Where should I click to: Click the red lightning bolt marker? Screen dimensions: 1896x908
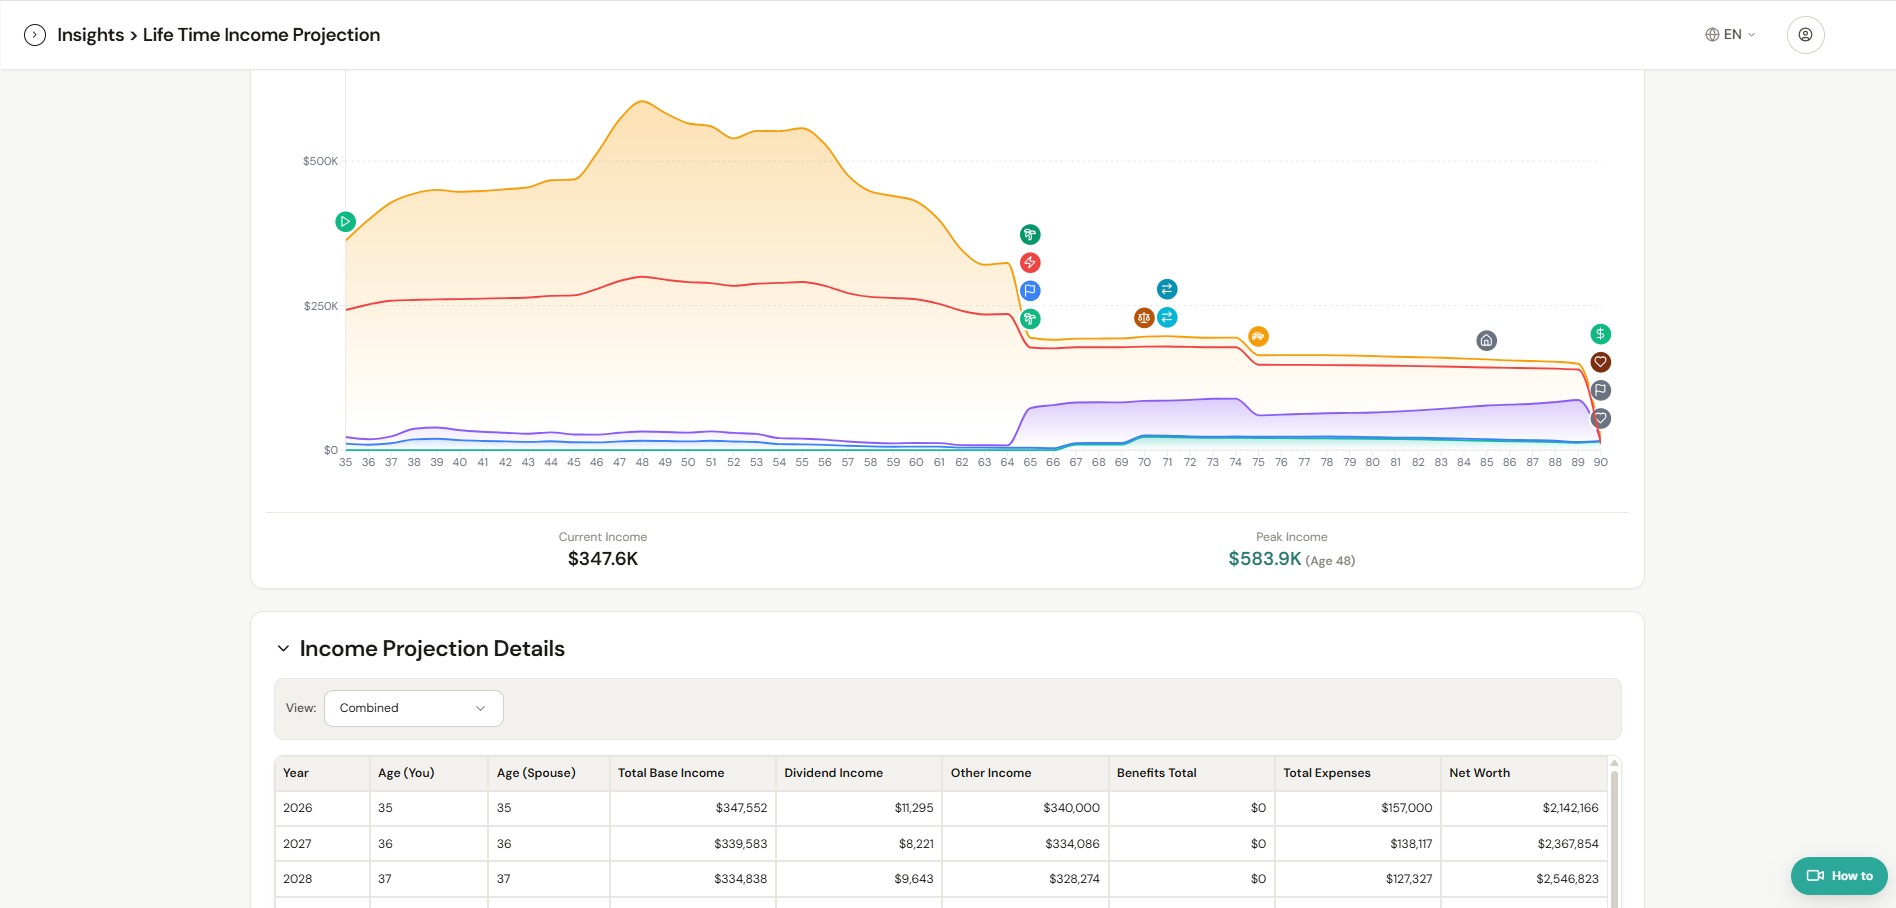[1030, 263]
